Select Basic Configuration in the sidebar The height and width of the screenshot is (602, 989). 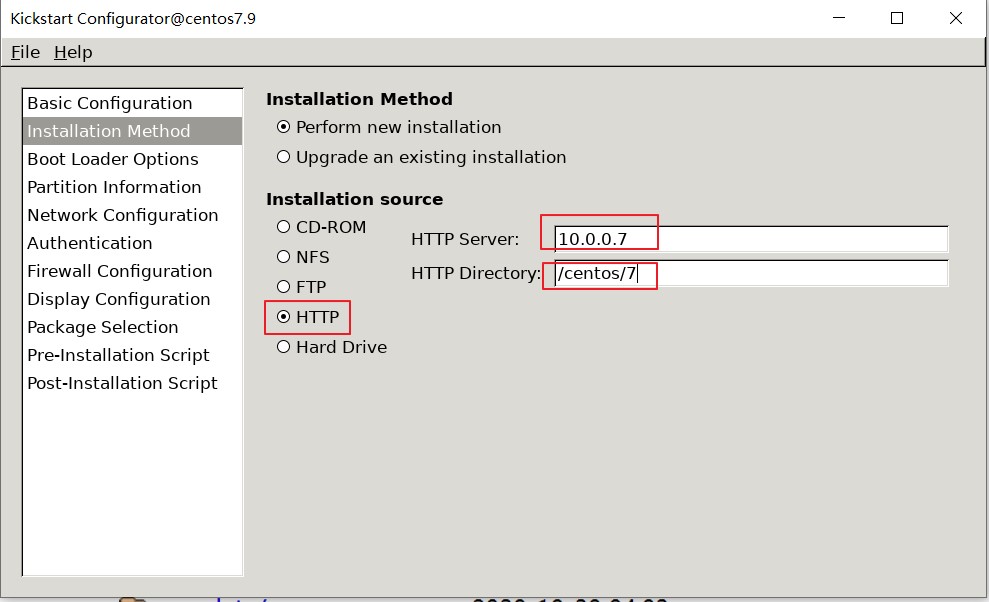point(132,103)
